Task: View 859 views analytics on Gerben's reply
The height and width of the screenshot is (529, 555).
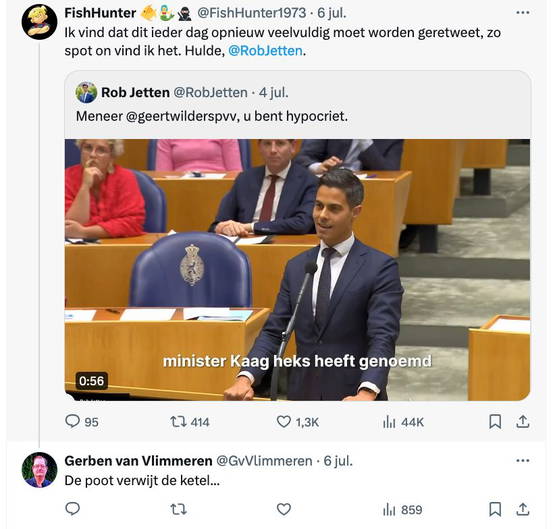Action: click(x=402, y=510)
